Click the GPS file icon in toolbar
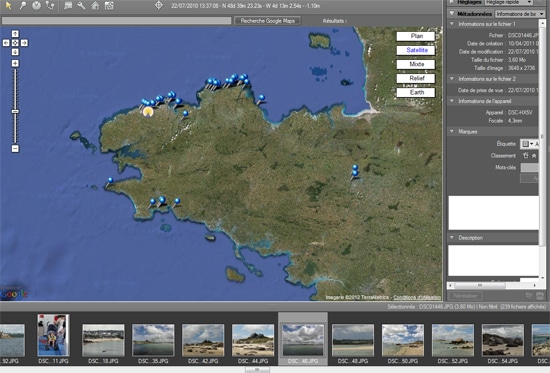This screenshot has height=373, width=550. [109, 6]
